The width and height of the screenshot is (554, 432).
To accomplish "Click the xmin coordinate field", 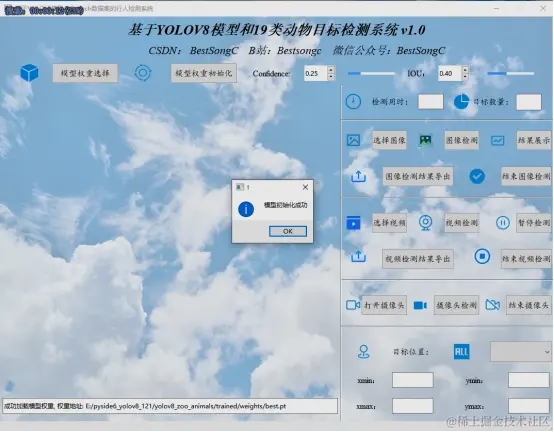I will (413, 380).
